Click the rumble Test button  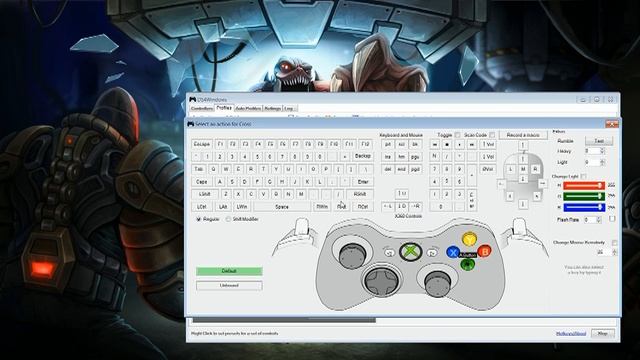pos(599,141)
